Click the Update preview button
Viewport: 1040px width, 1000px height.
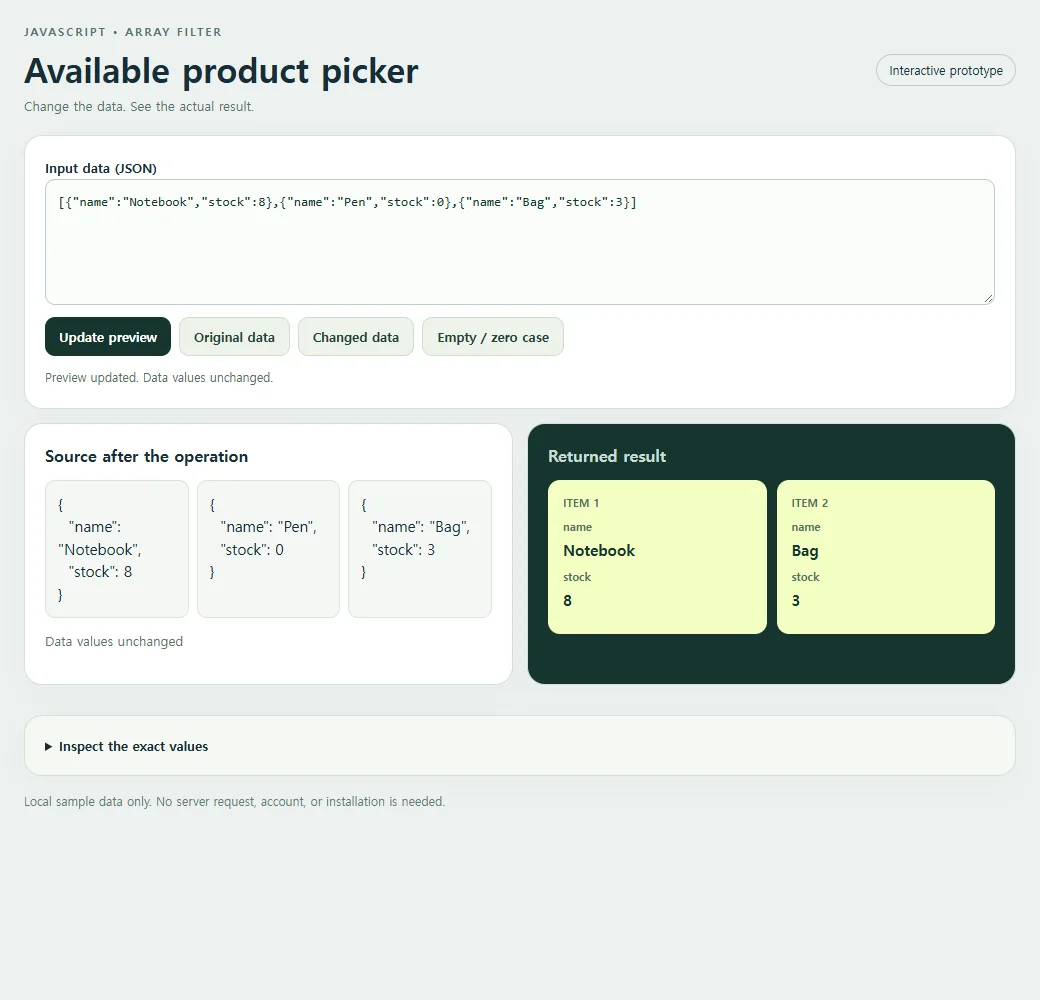coord(108,337)
